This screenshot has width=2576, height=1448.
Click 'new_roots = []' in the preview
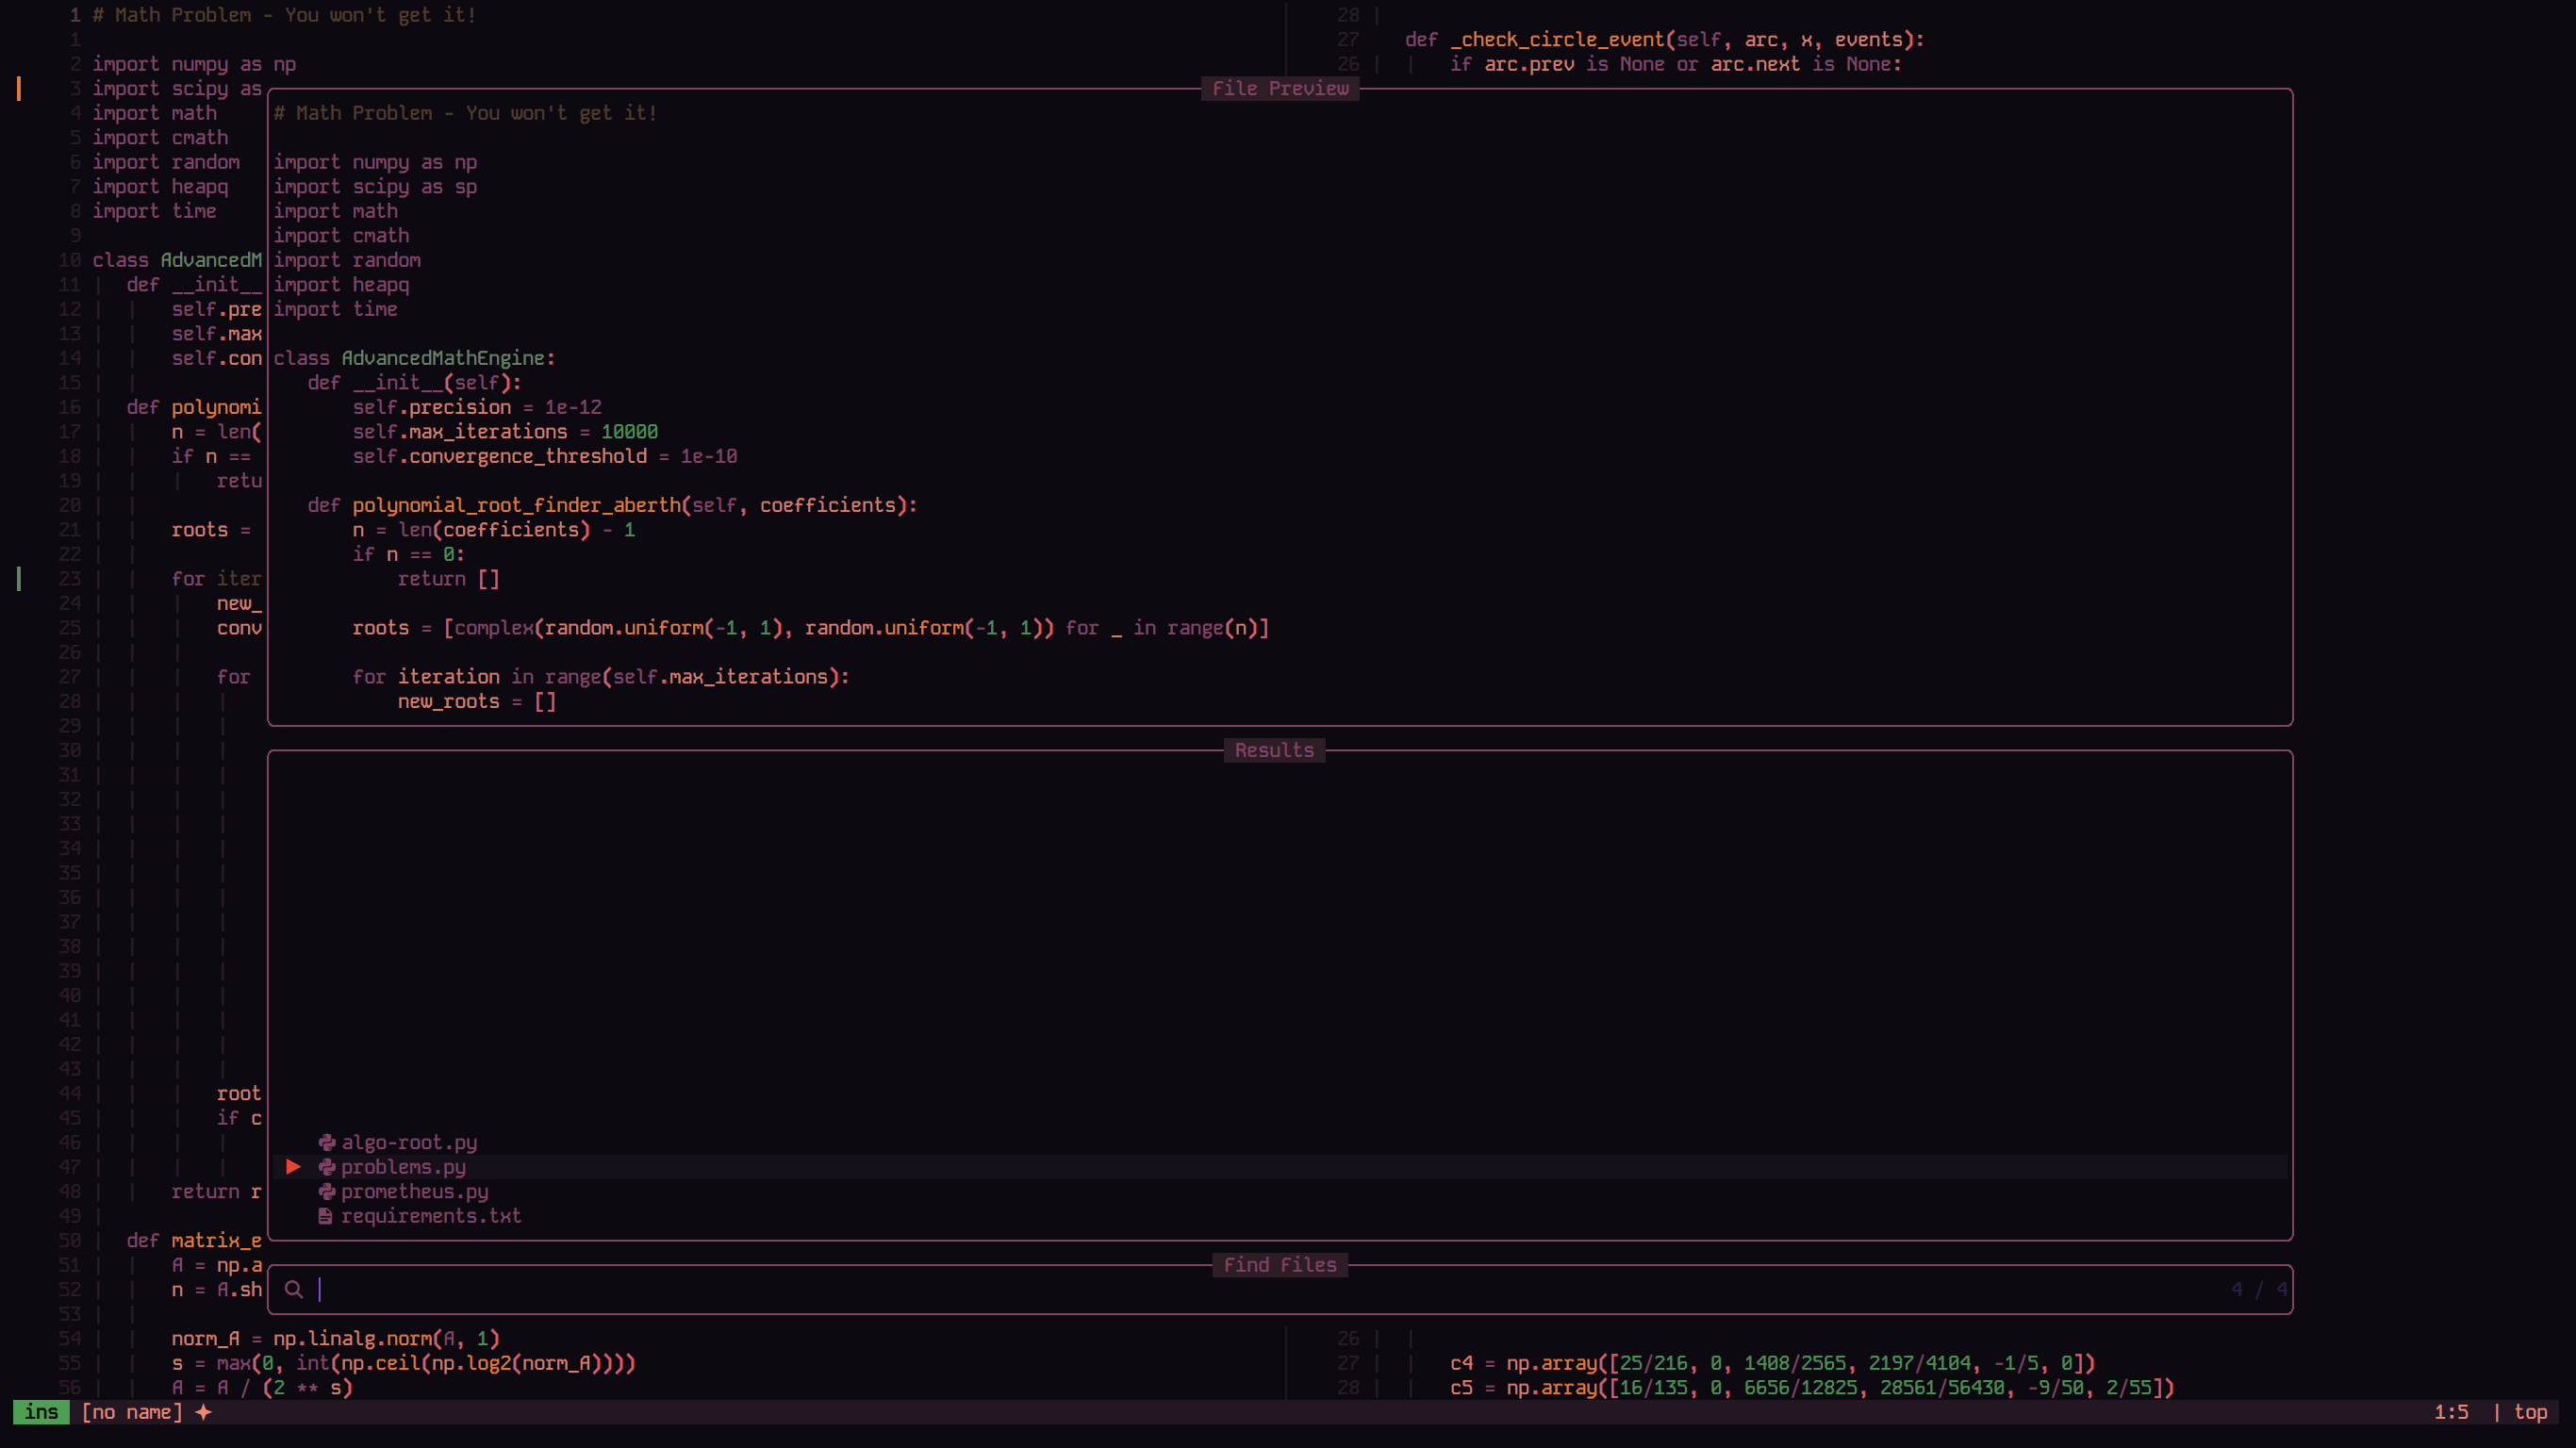pos(477,701)
